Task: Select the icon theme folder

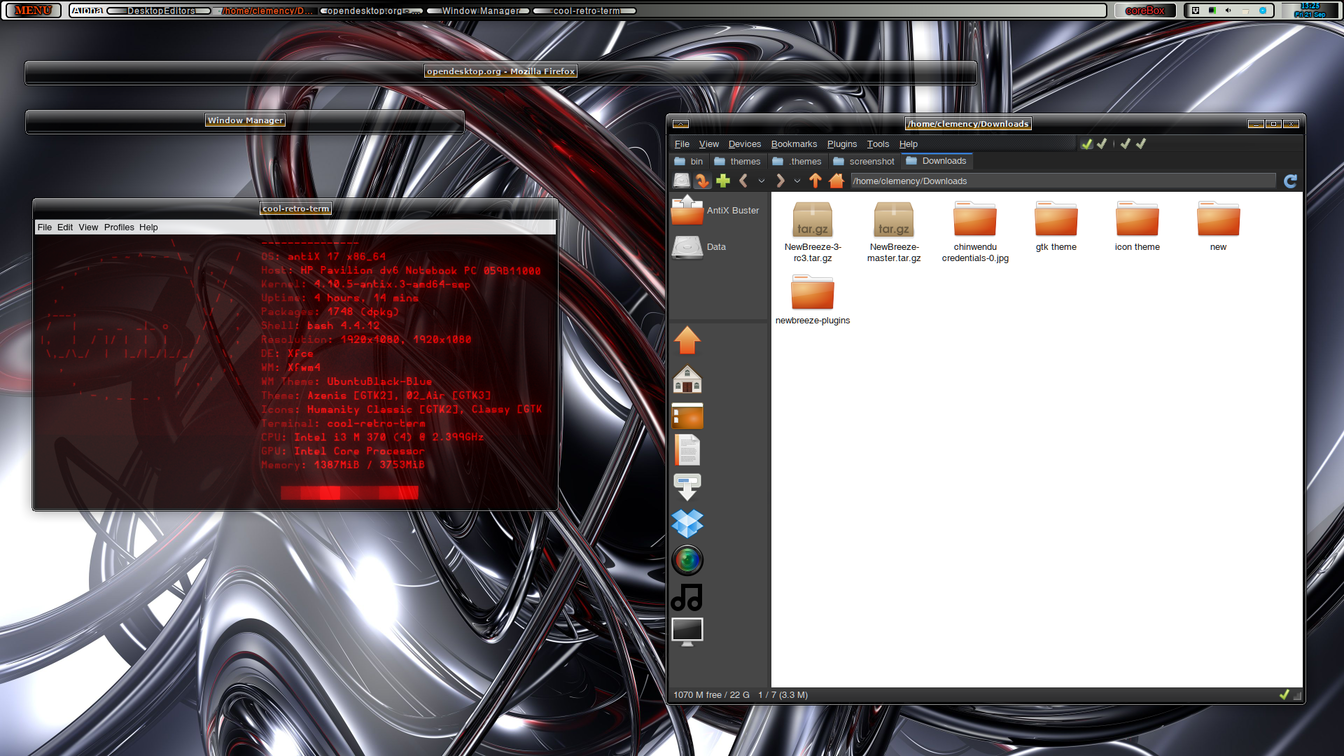Action: (1137, 226)
